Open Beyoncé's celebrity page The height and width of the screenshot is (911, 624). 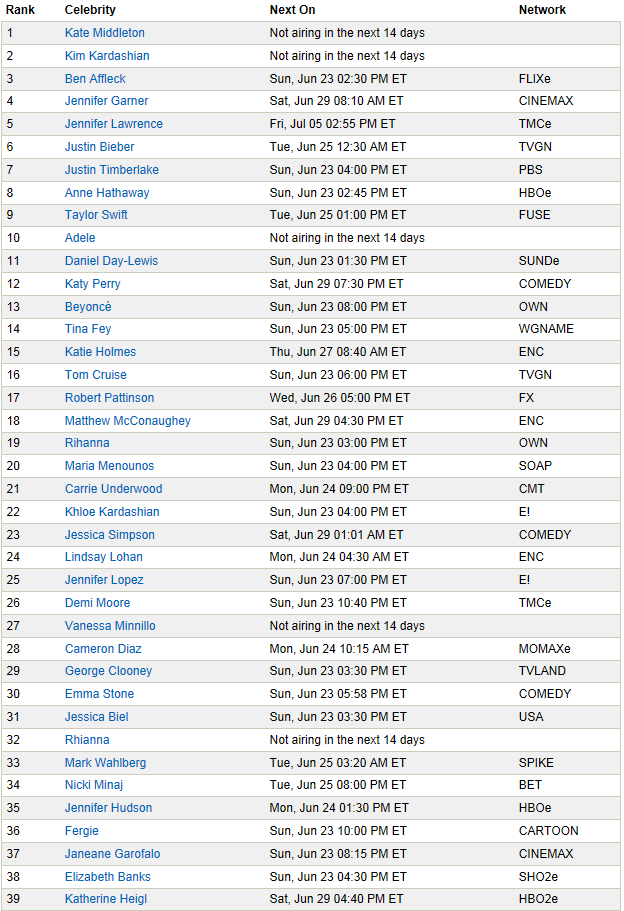tap(88, 307)
